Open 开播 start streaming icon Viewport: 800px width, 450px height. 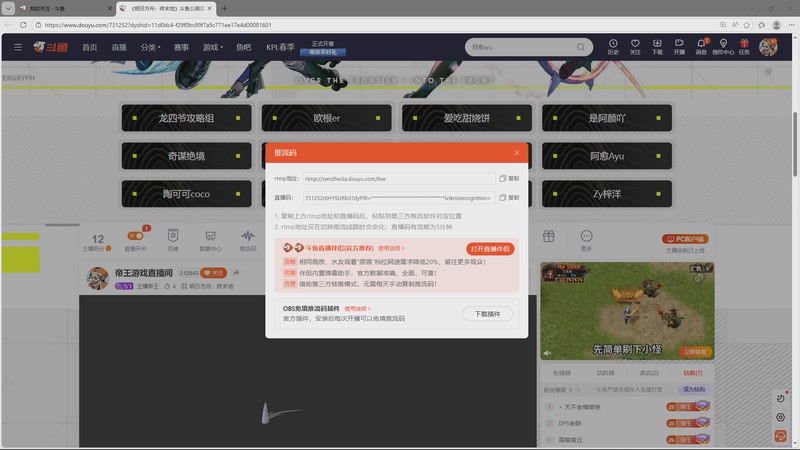click(679, 46)
